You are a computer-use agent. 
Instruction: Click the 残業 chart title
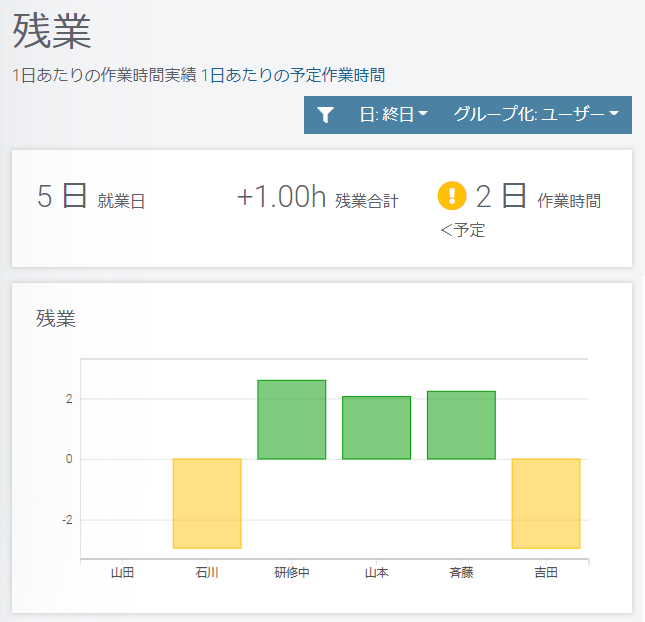point(56,318)
